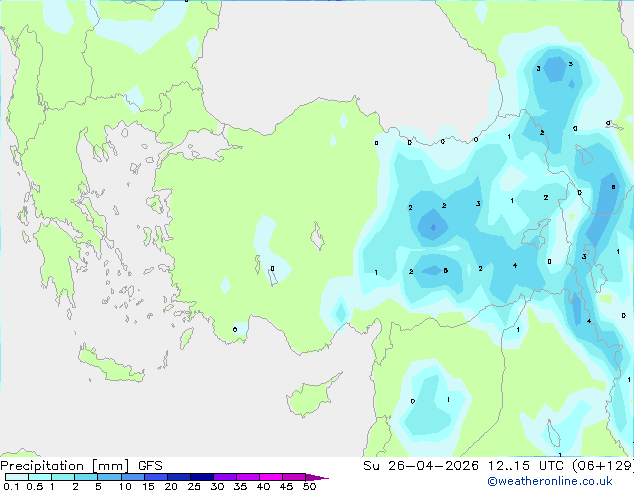
Task: Click the 10–15 mm legend color swatch
Action: (x=132, y=477)
